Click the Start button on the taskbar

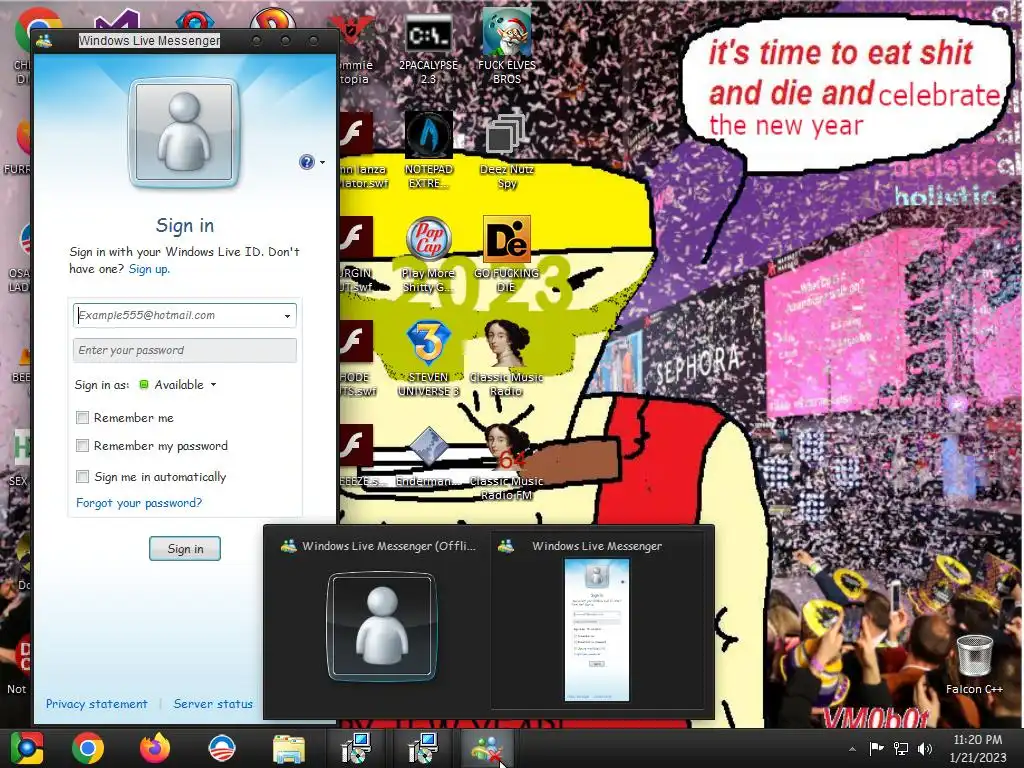point(26,748)
